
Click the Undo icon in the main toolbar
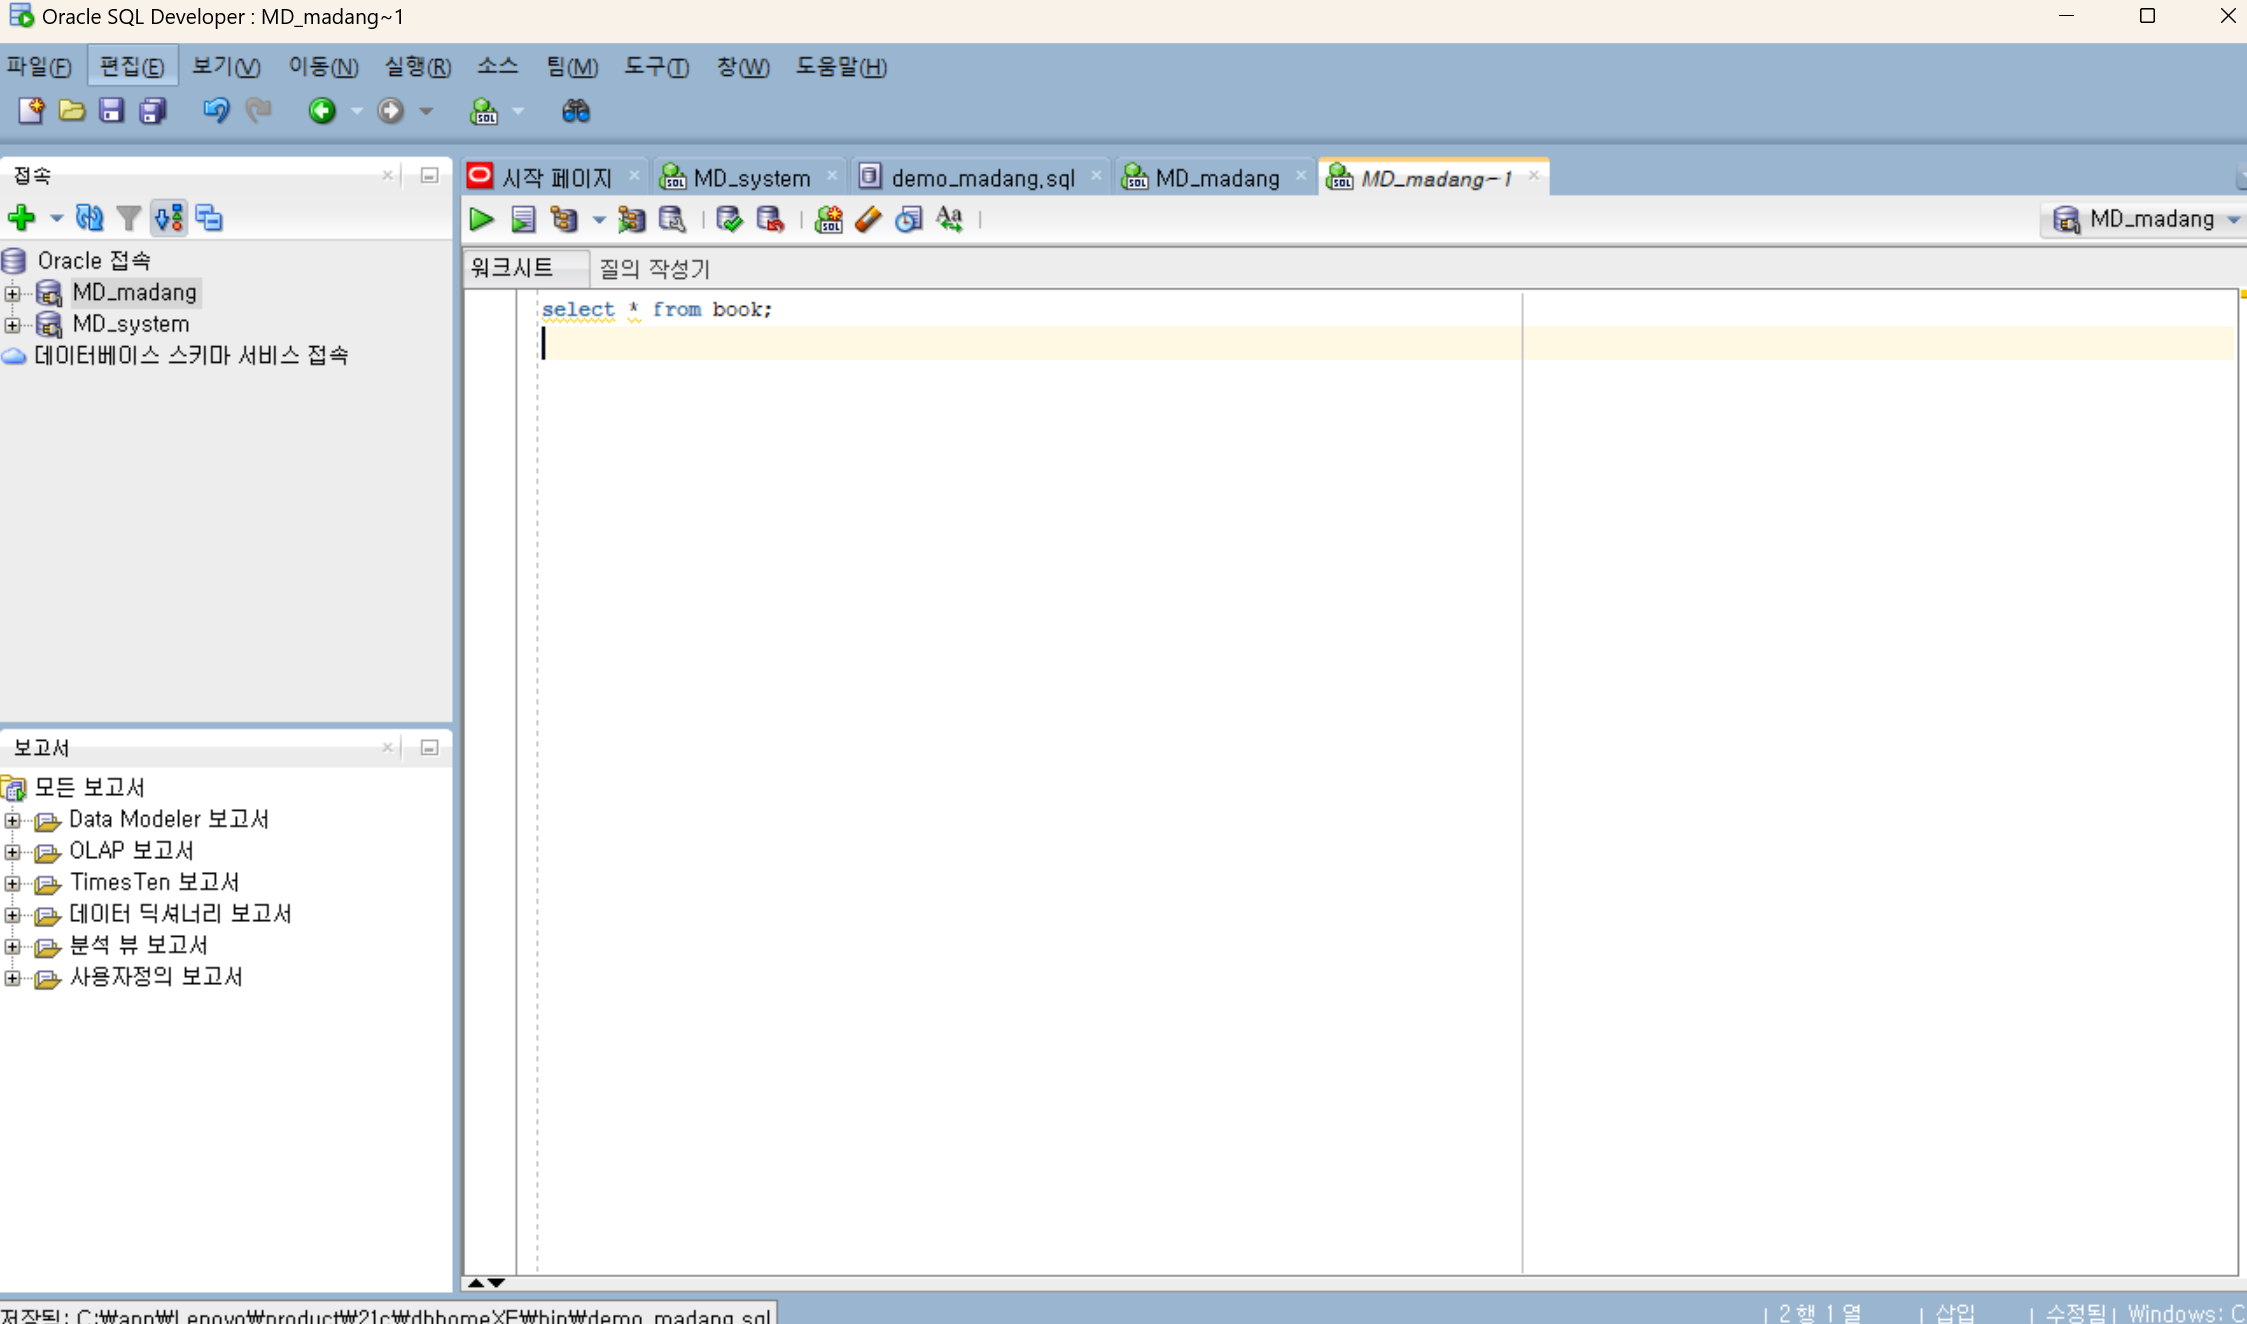point(215,110)
